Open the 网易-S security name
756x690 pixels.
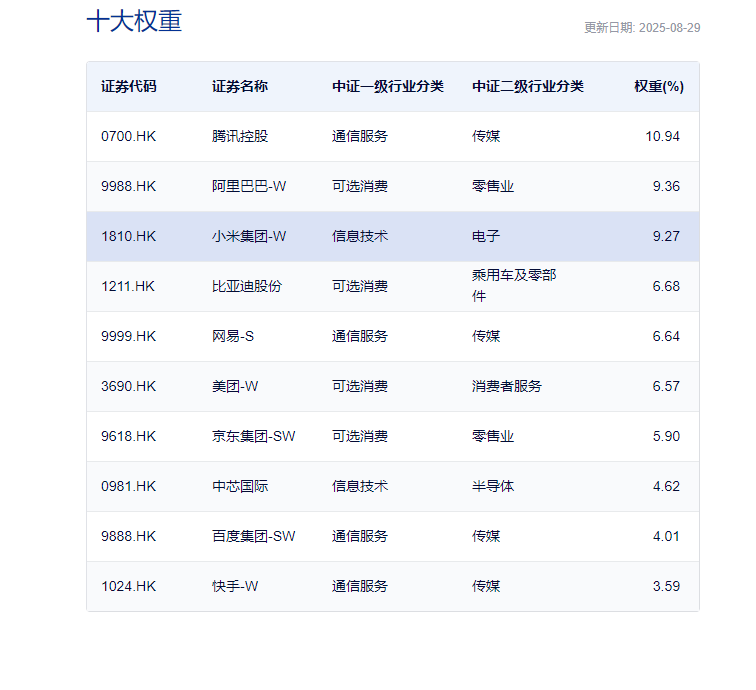(x=233, y=336)
